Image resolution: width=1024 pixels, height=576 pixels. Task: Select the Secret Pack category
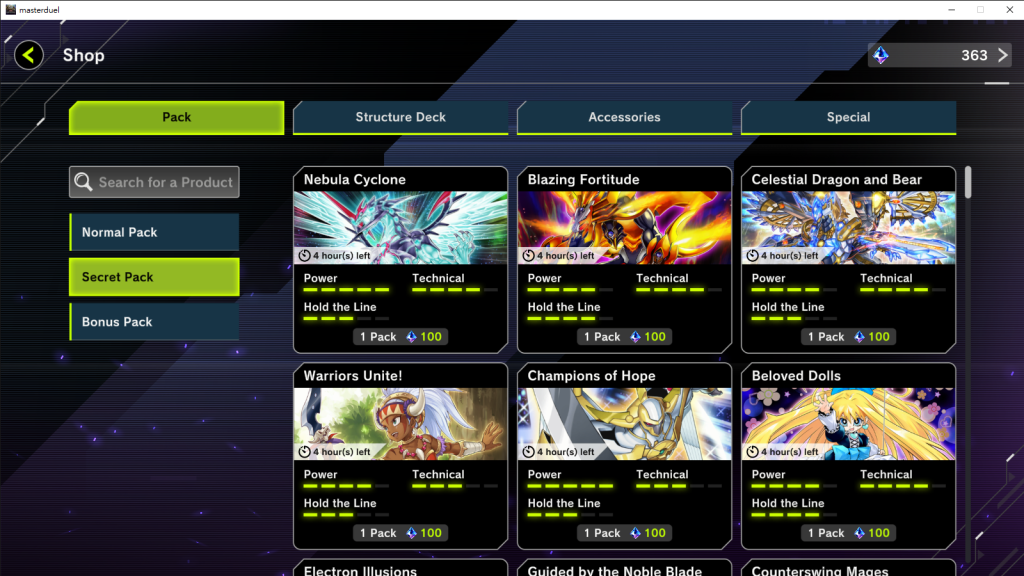pyautogui.click(x=154, y=277)
